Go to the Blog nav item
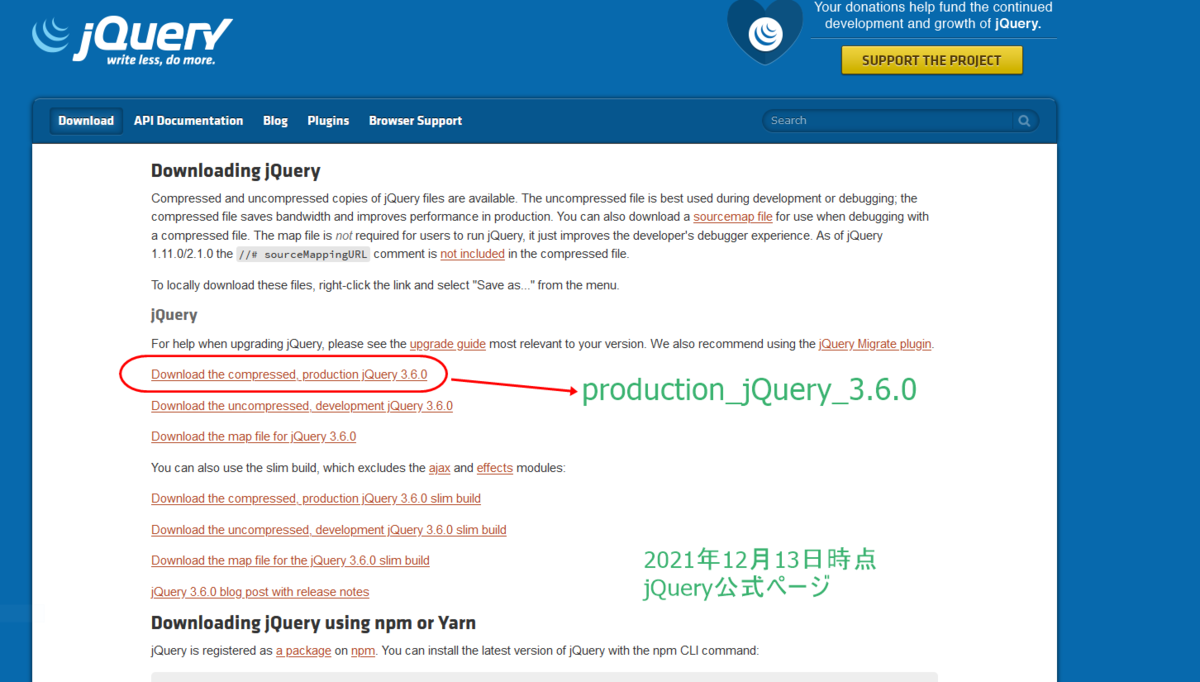This screenshot has width=1200, height=682. click(275, 121)
